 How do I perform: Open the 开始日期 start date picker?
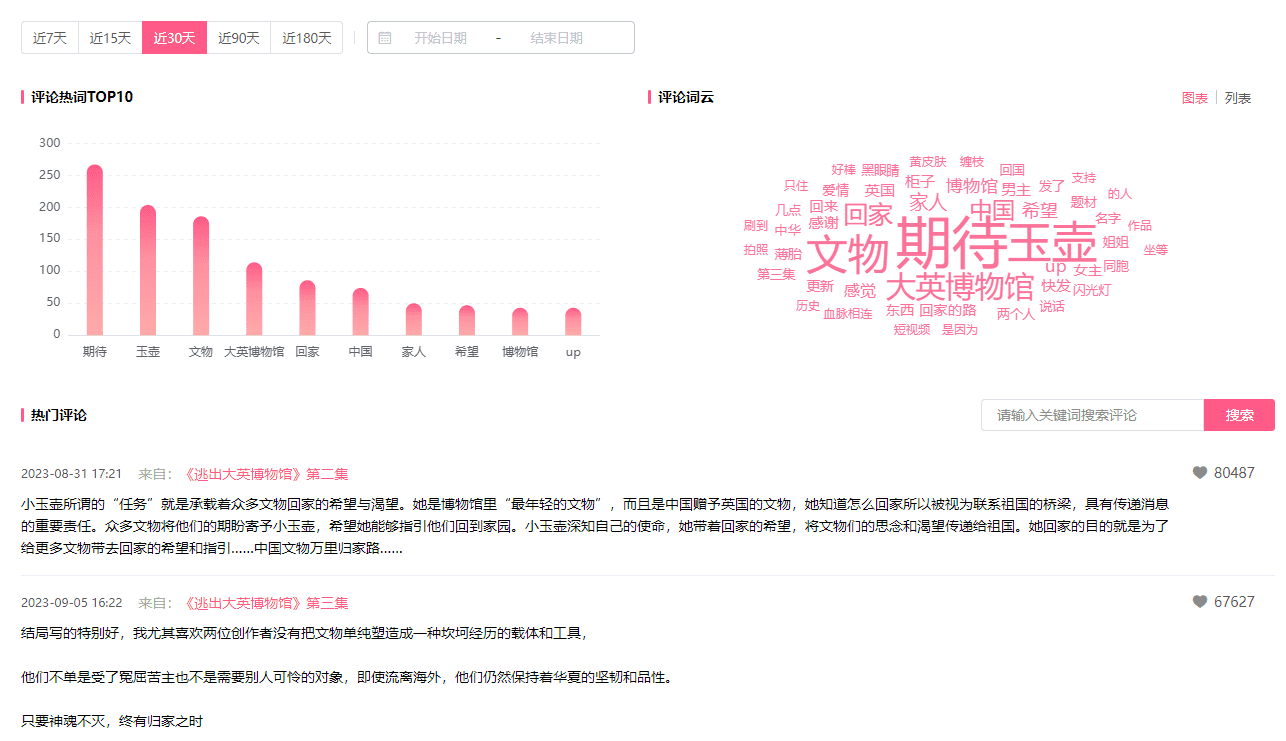(440, 38)
